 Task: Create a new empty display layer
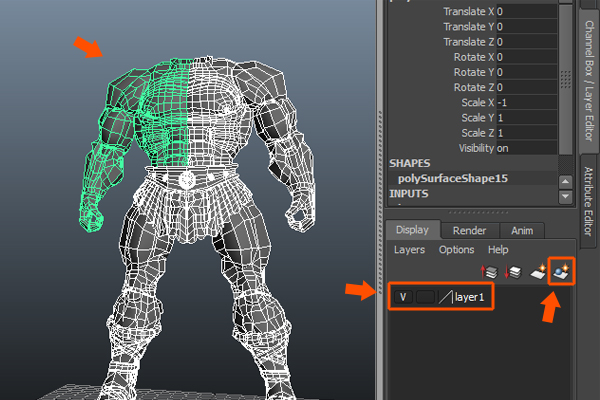537,271
